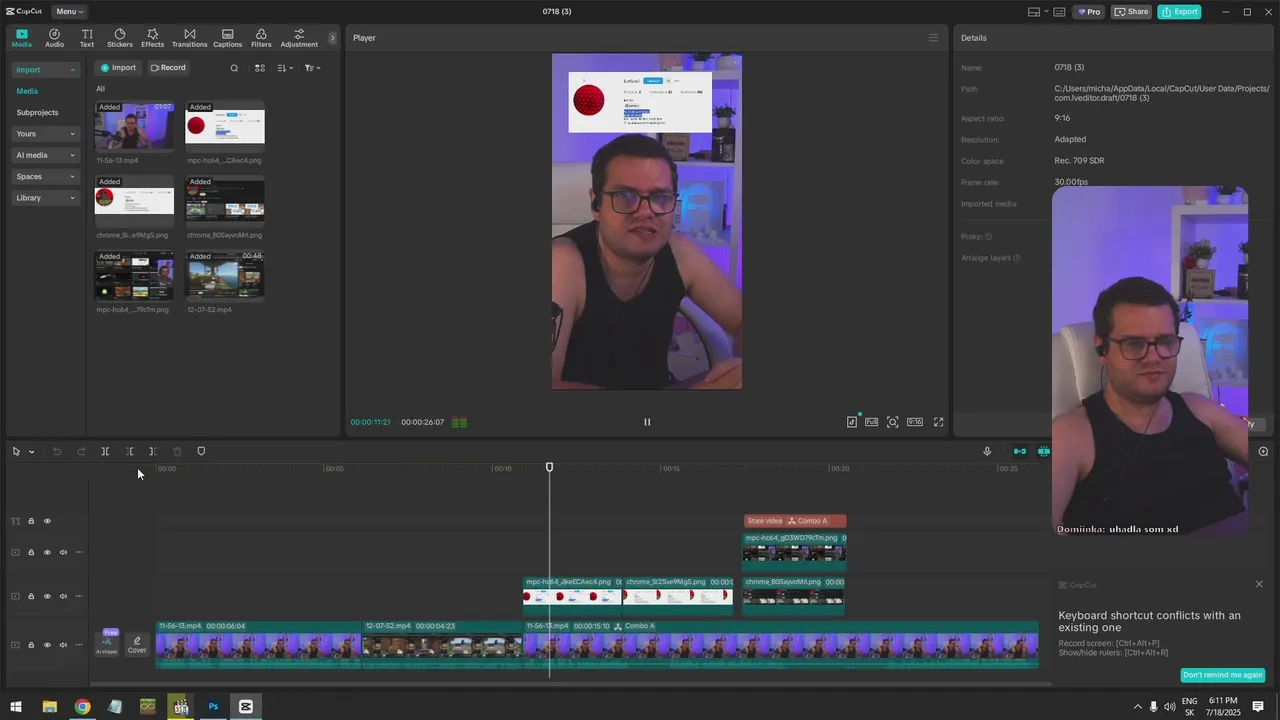Viewport: 1280px width, 720px height.
Task: Click the search icon in media panel
Action: (x=234, y=68)
